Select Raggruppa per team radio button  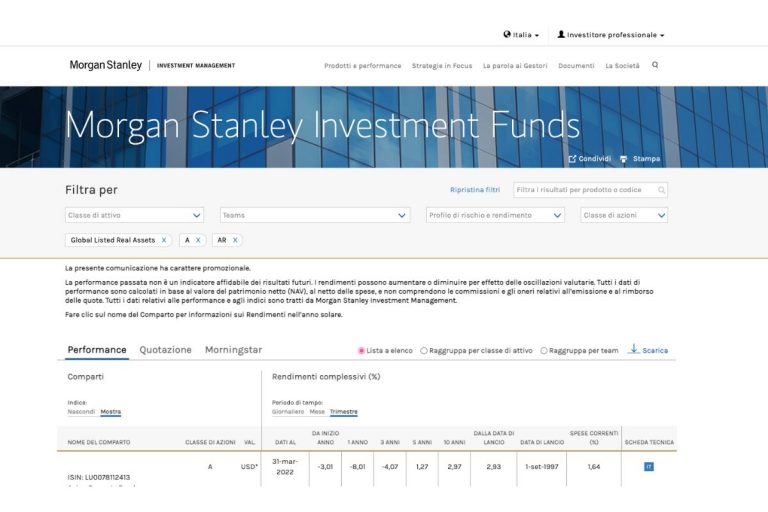(544, 351)
